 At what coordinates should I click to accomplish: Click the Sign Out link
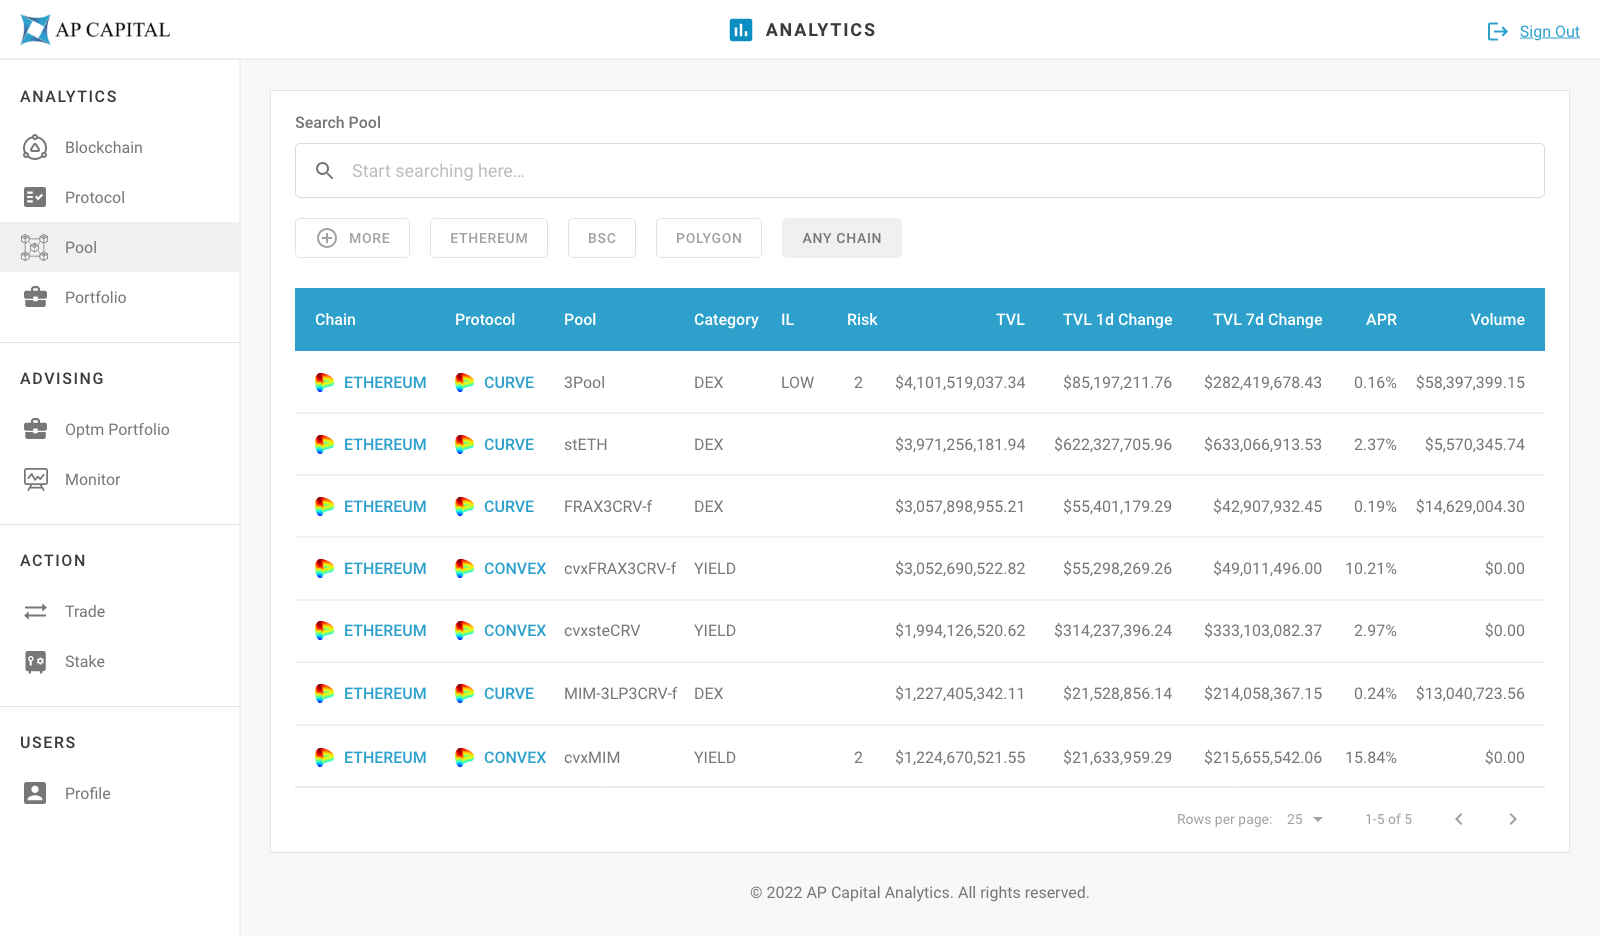pyautogui.click(x=1549, y=32)
